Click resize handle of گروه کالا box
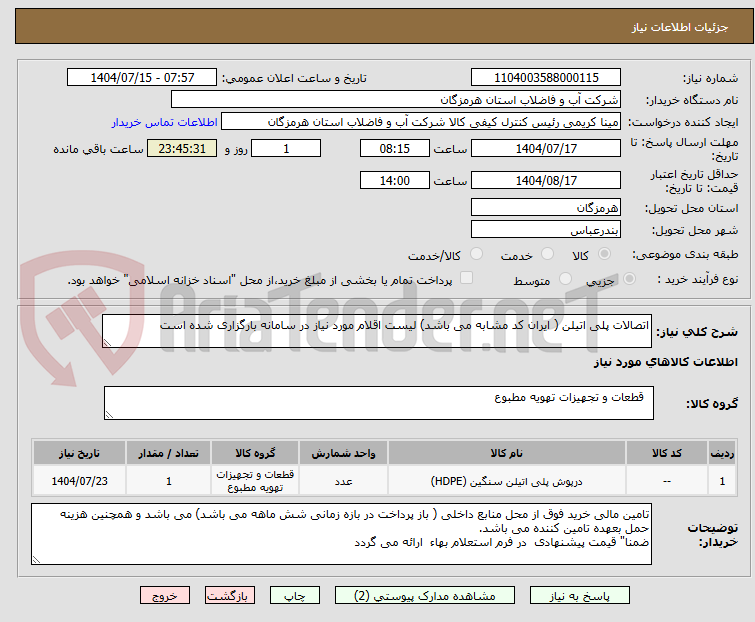The height and width of the screenshot is (622, 755). [109, 415]
